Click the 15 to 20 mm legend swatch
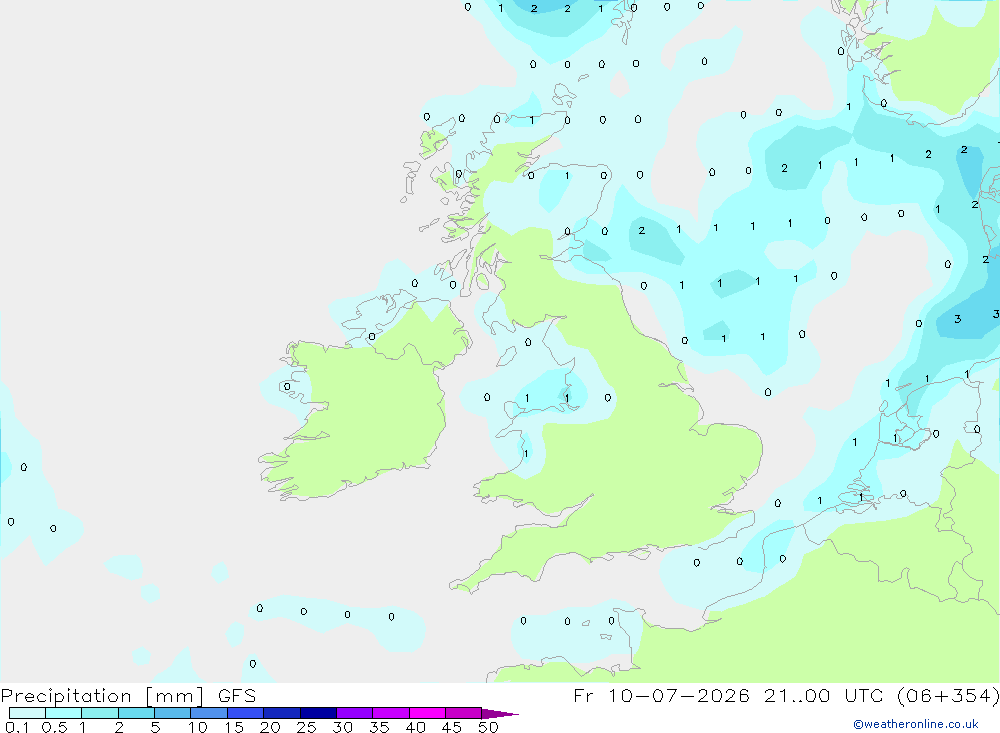This screenshot has width=1000, height=733. (246, 713)
